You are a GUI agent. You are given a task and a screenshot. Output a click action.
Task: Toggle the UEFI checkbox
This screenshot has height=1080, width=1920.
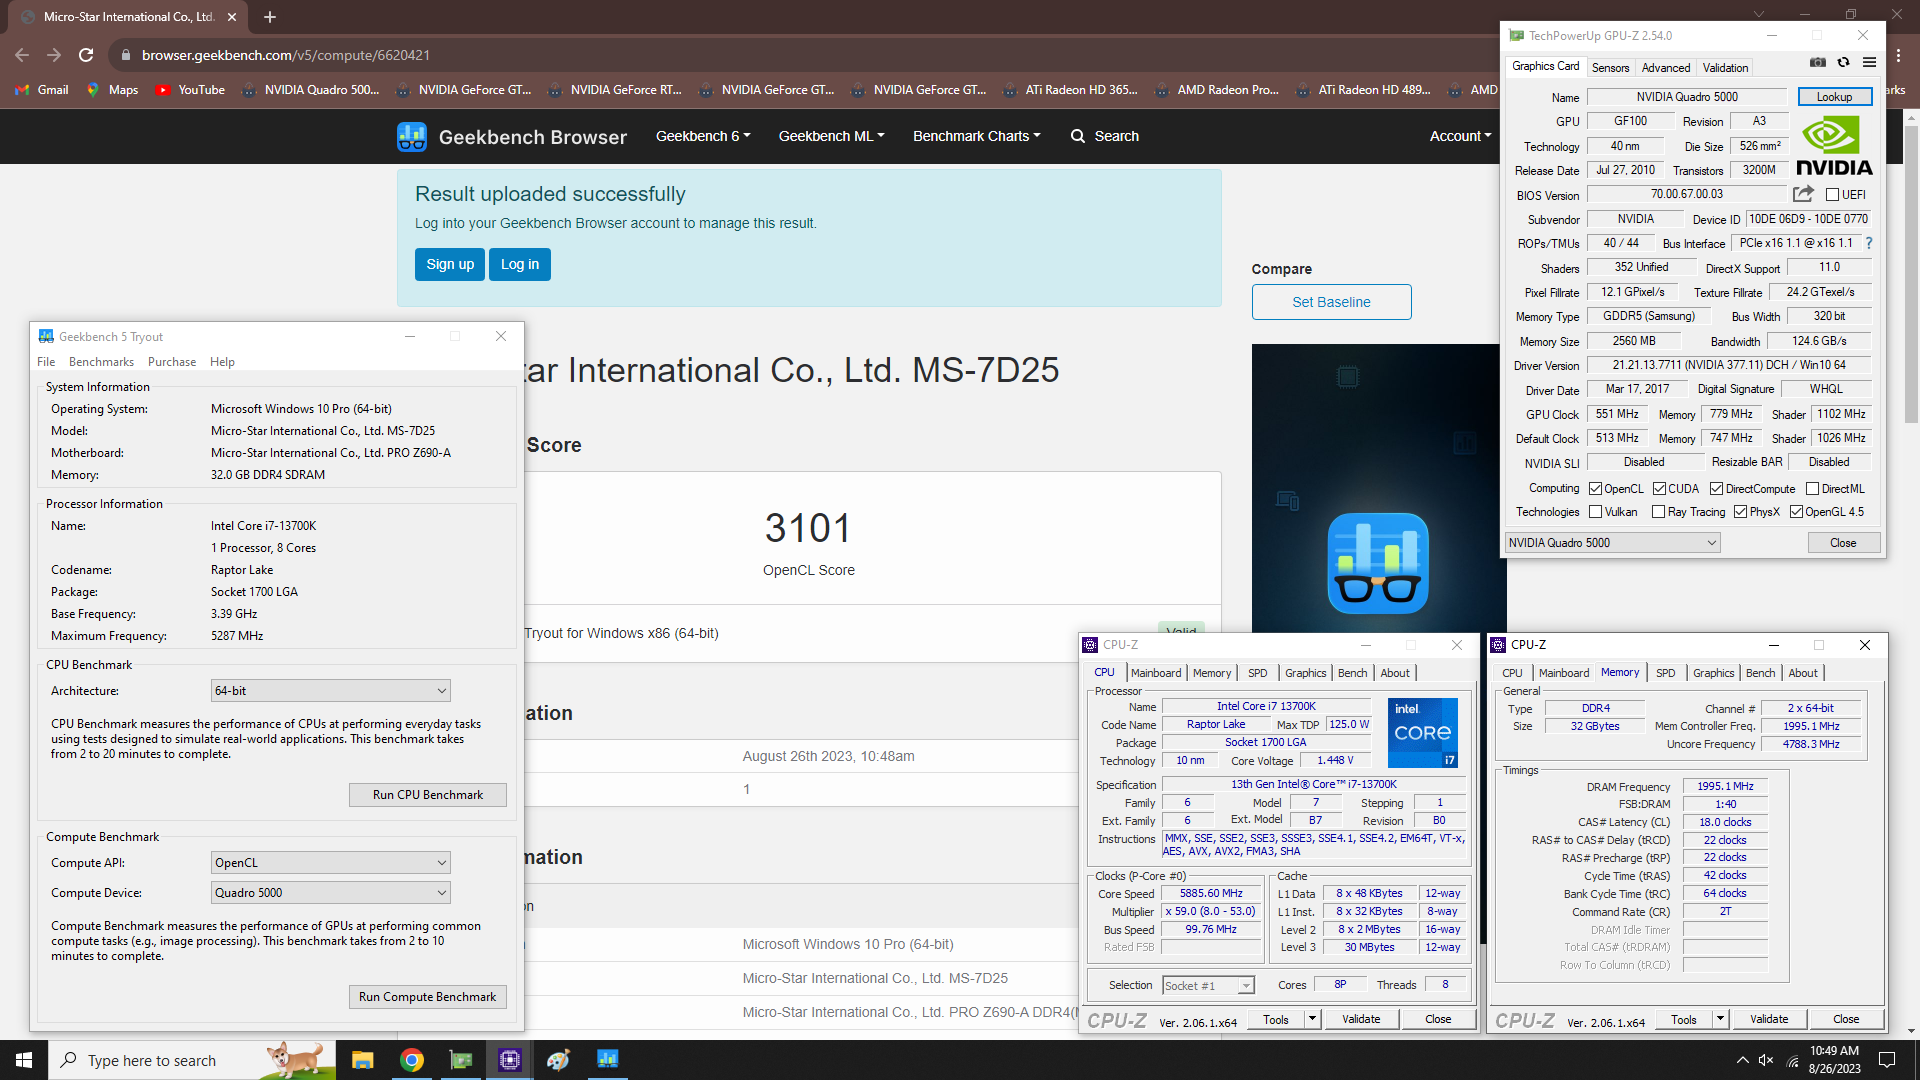[1832, 195]
